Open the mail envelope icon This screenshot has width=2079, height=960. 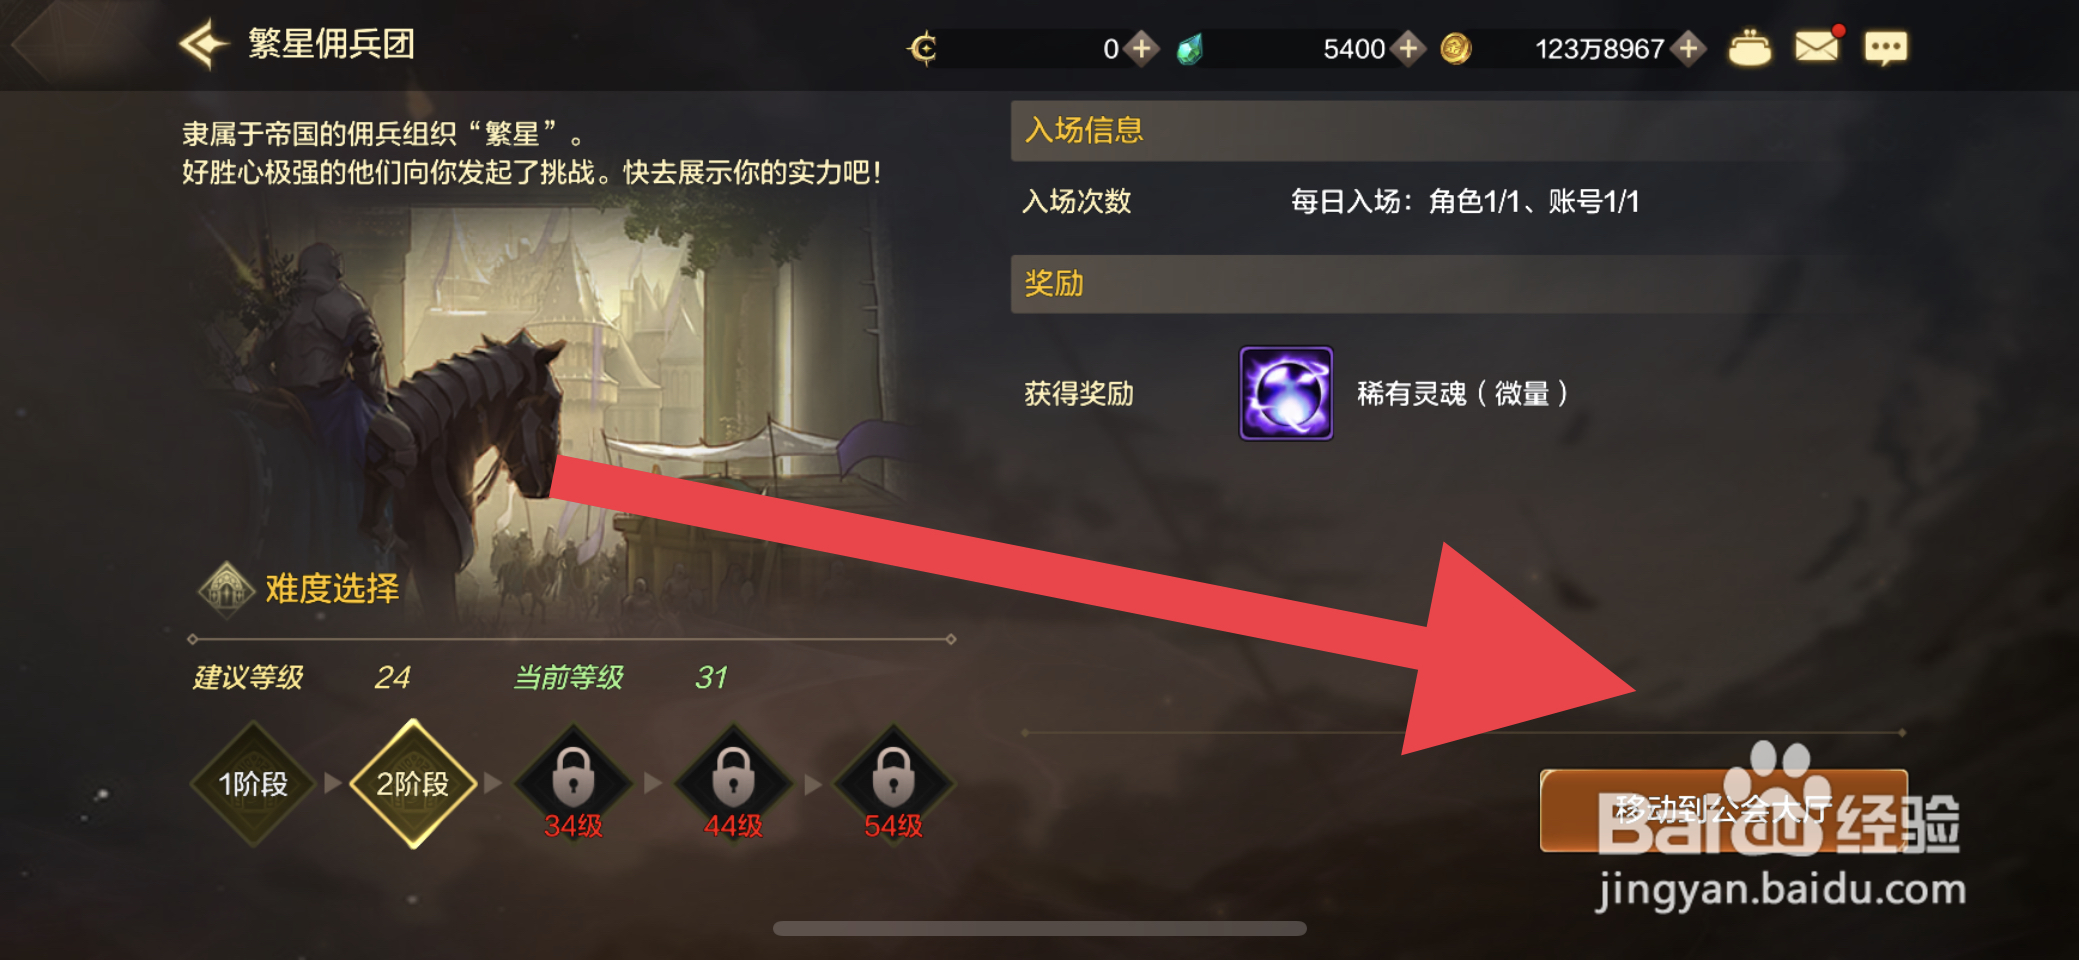click(x=1817, y=46)
